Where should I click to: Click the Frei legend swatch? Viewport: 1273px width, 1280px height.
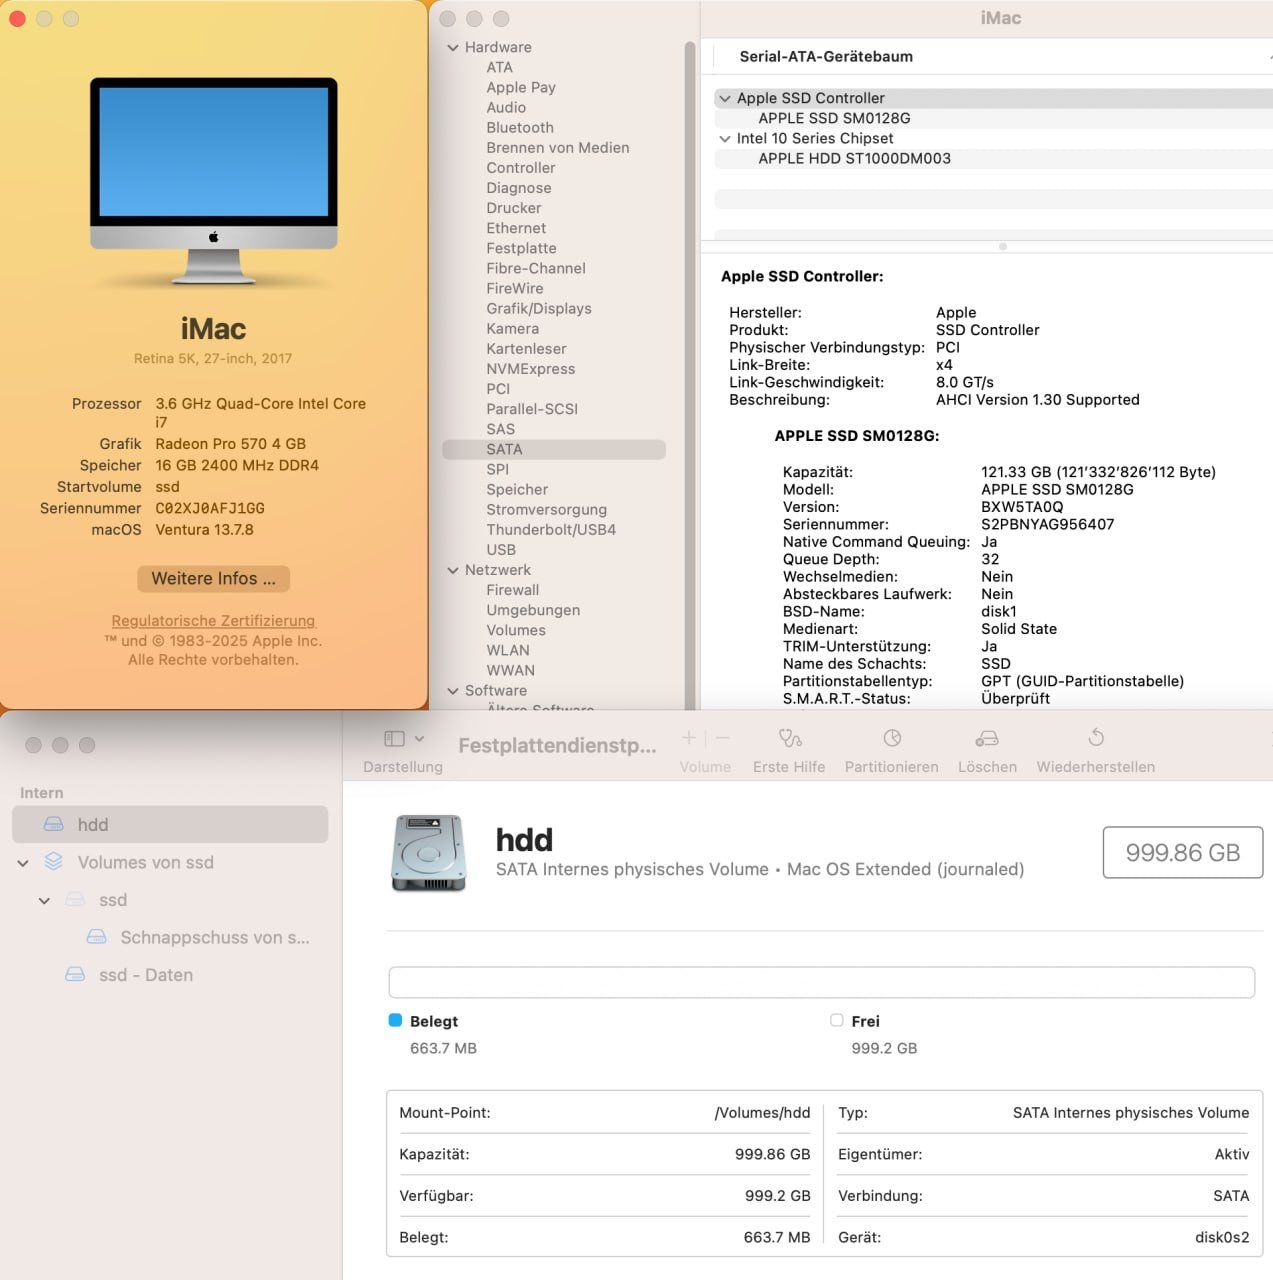tap(836, 1020)
